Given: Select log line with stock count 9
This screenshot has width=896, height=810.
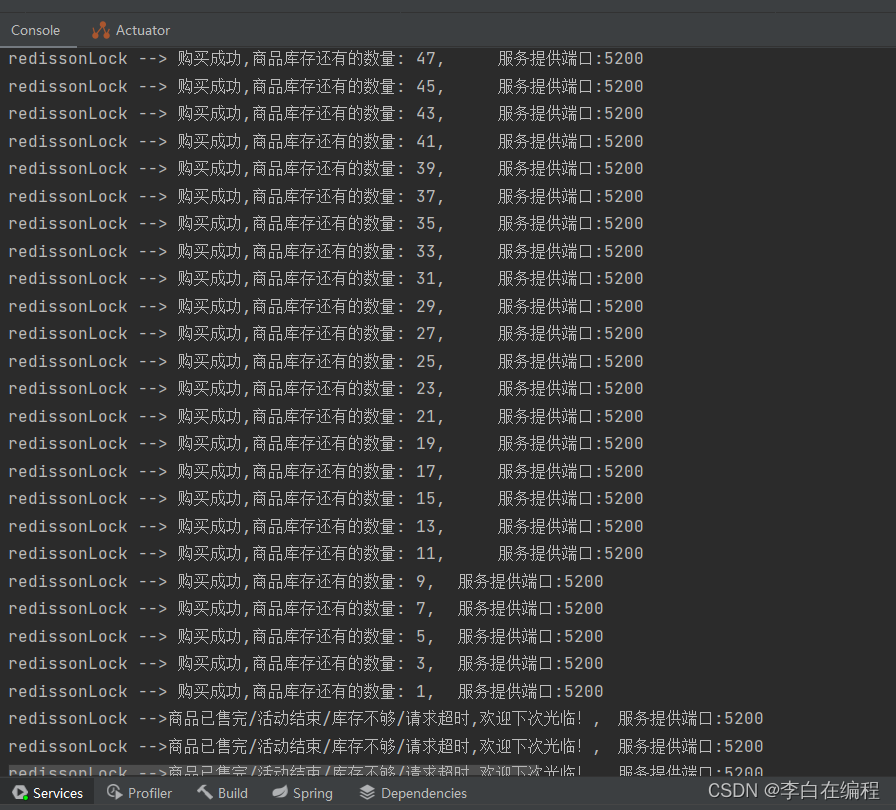Looking at the screenshot, I should tap(306, 582).
